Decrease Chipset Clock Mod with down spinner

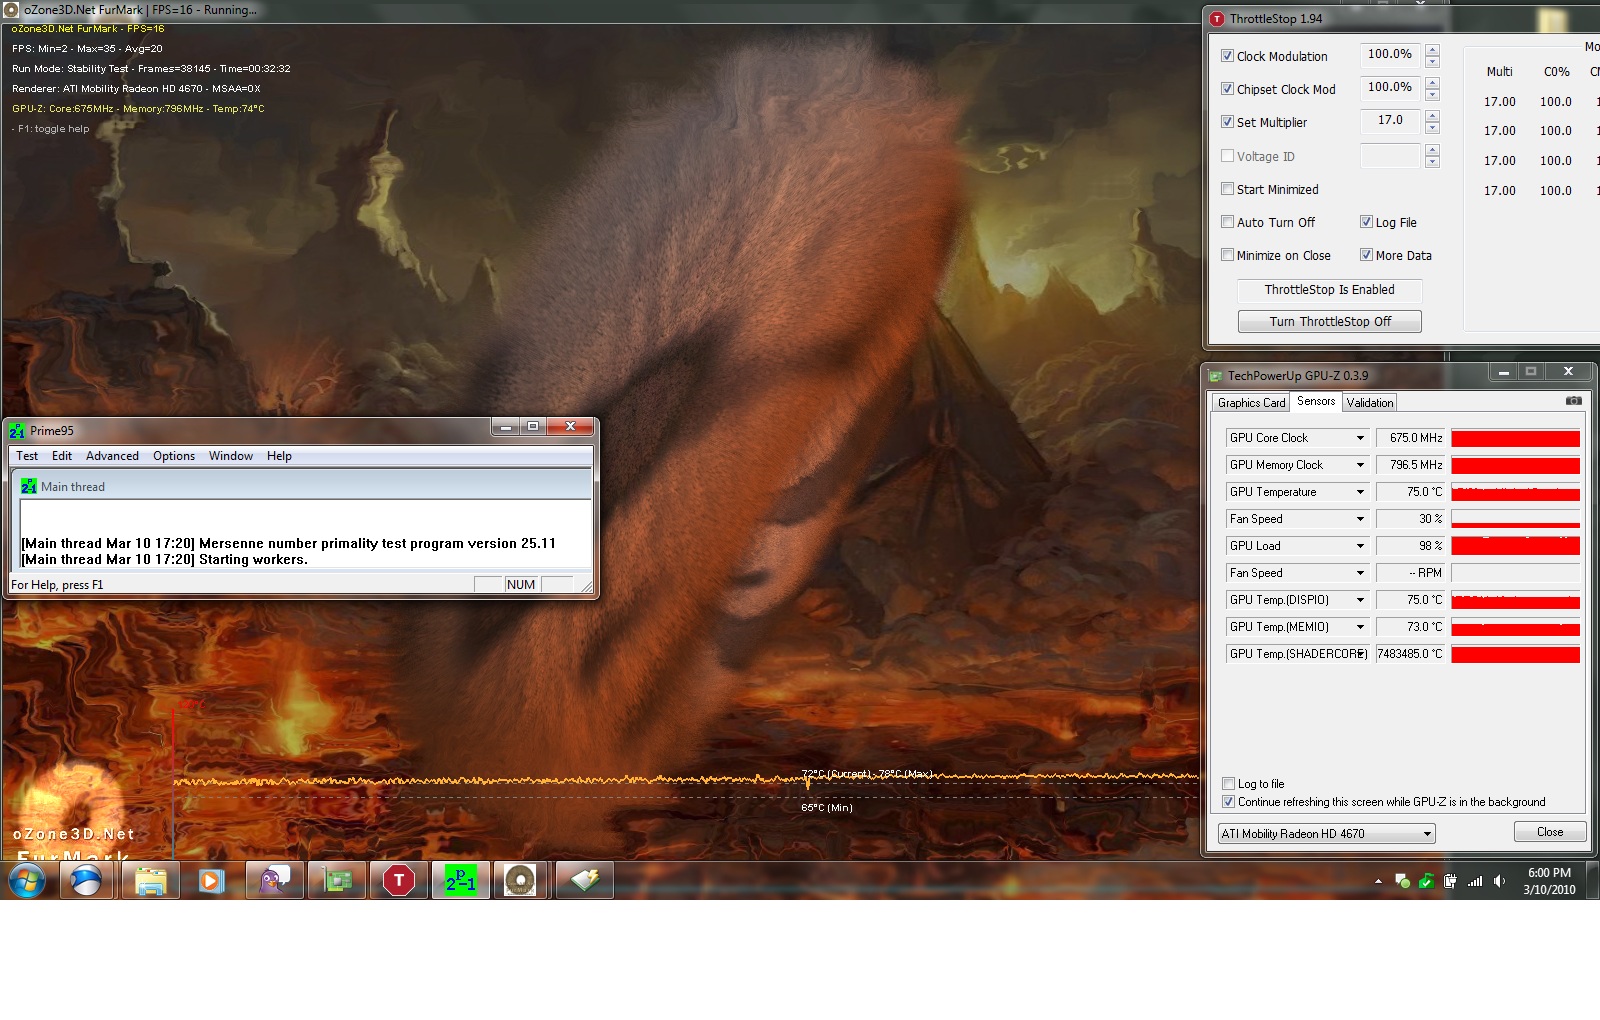tap(1432, 95)
